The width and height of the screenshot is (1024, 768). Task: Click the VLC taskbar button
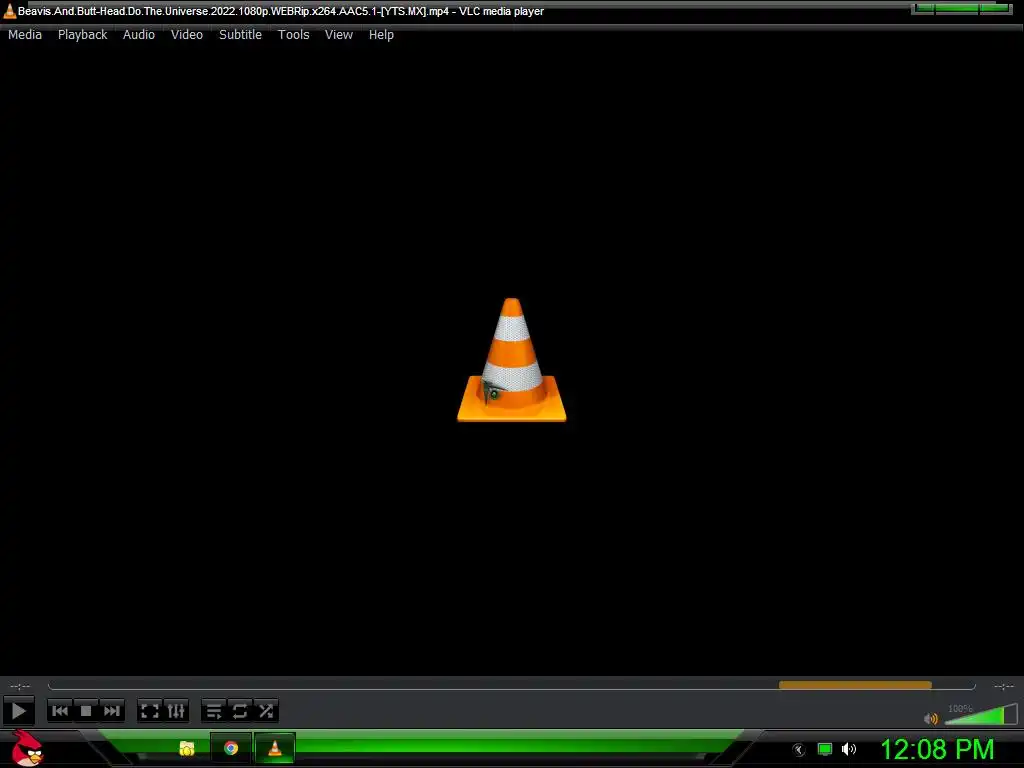point(274,748)
